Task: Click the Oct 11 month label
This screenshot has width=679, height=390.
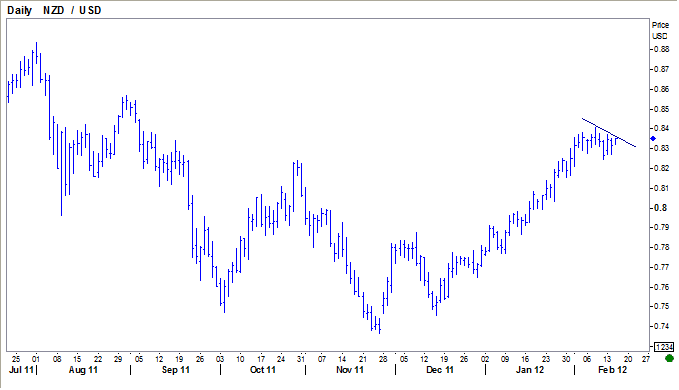Action: (x=263, y=370)
